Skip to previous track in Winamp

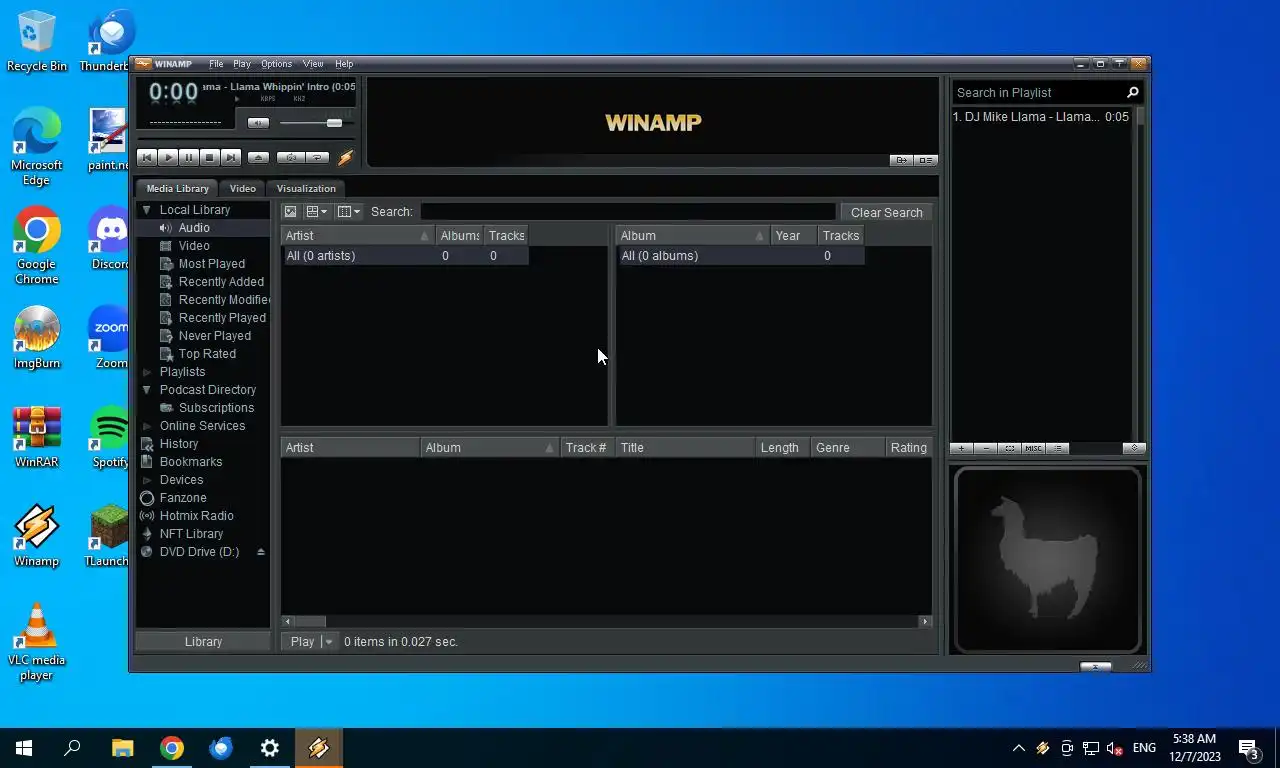(x=147, y=157)
